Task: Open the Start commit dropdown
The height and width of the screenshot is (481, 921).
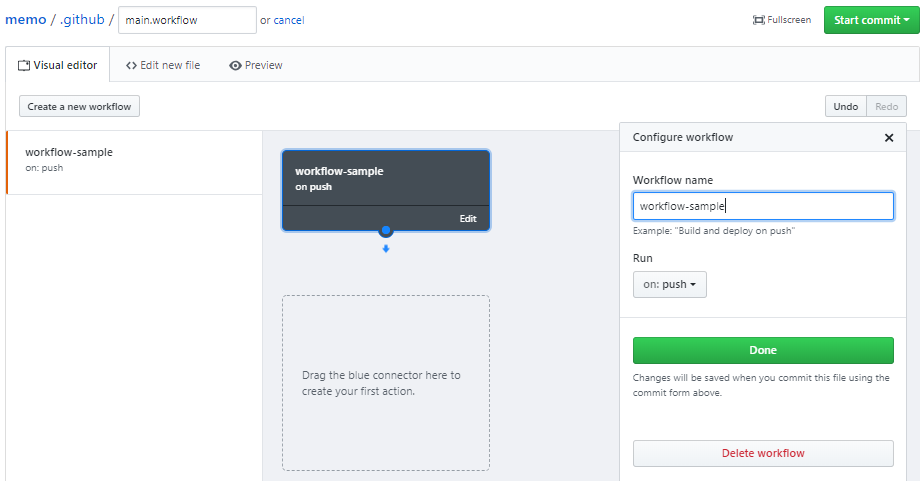Action: [871, 20]
